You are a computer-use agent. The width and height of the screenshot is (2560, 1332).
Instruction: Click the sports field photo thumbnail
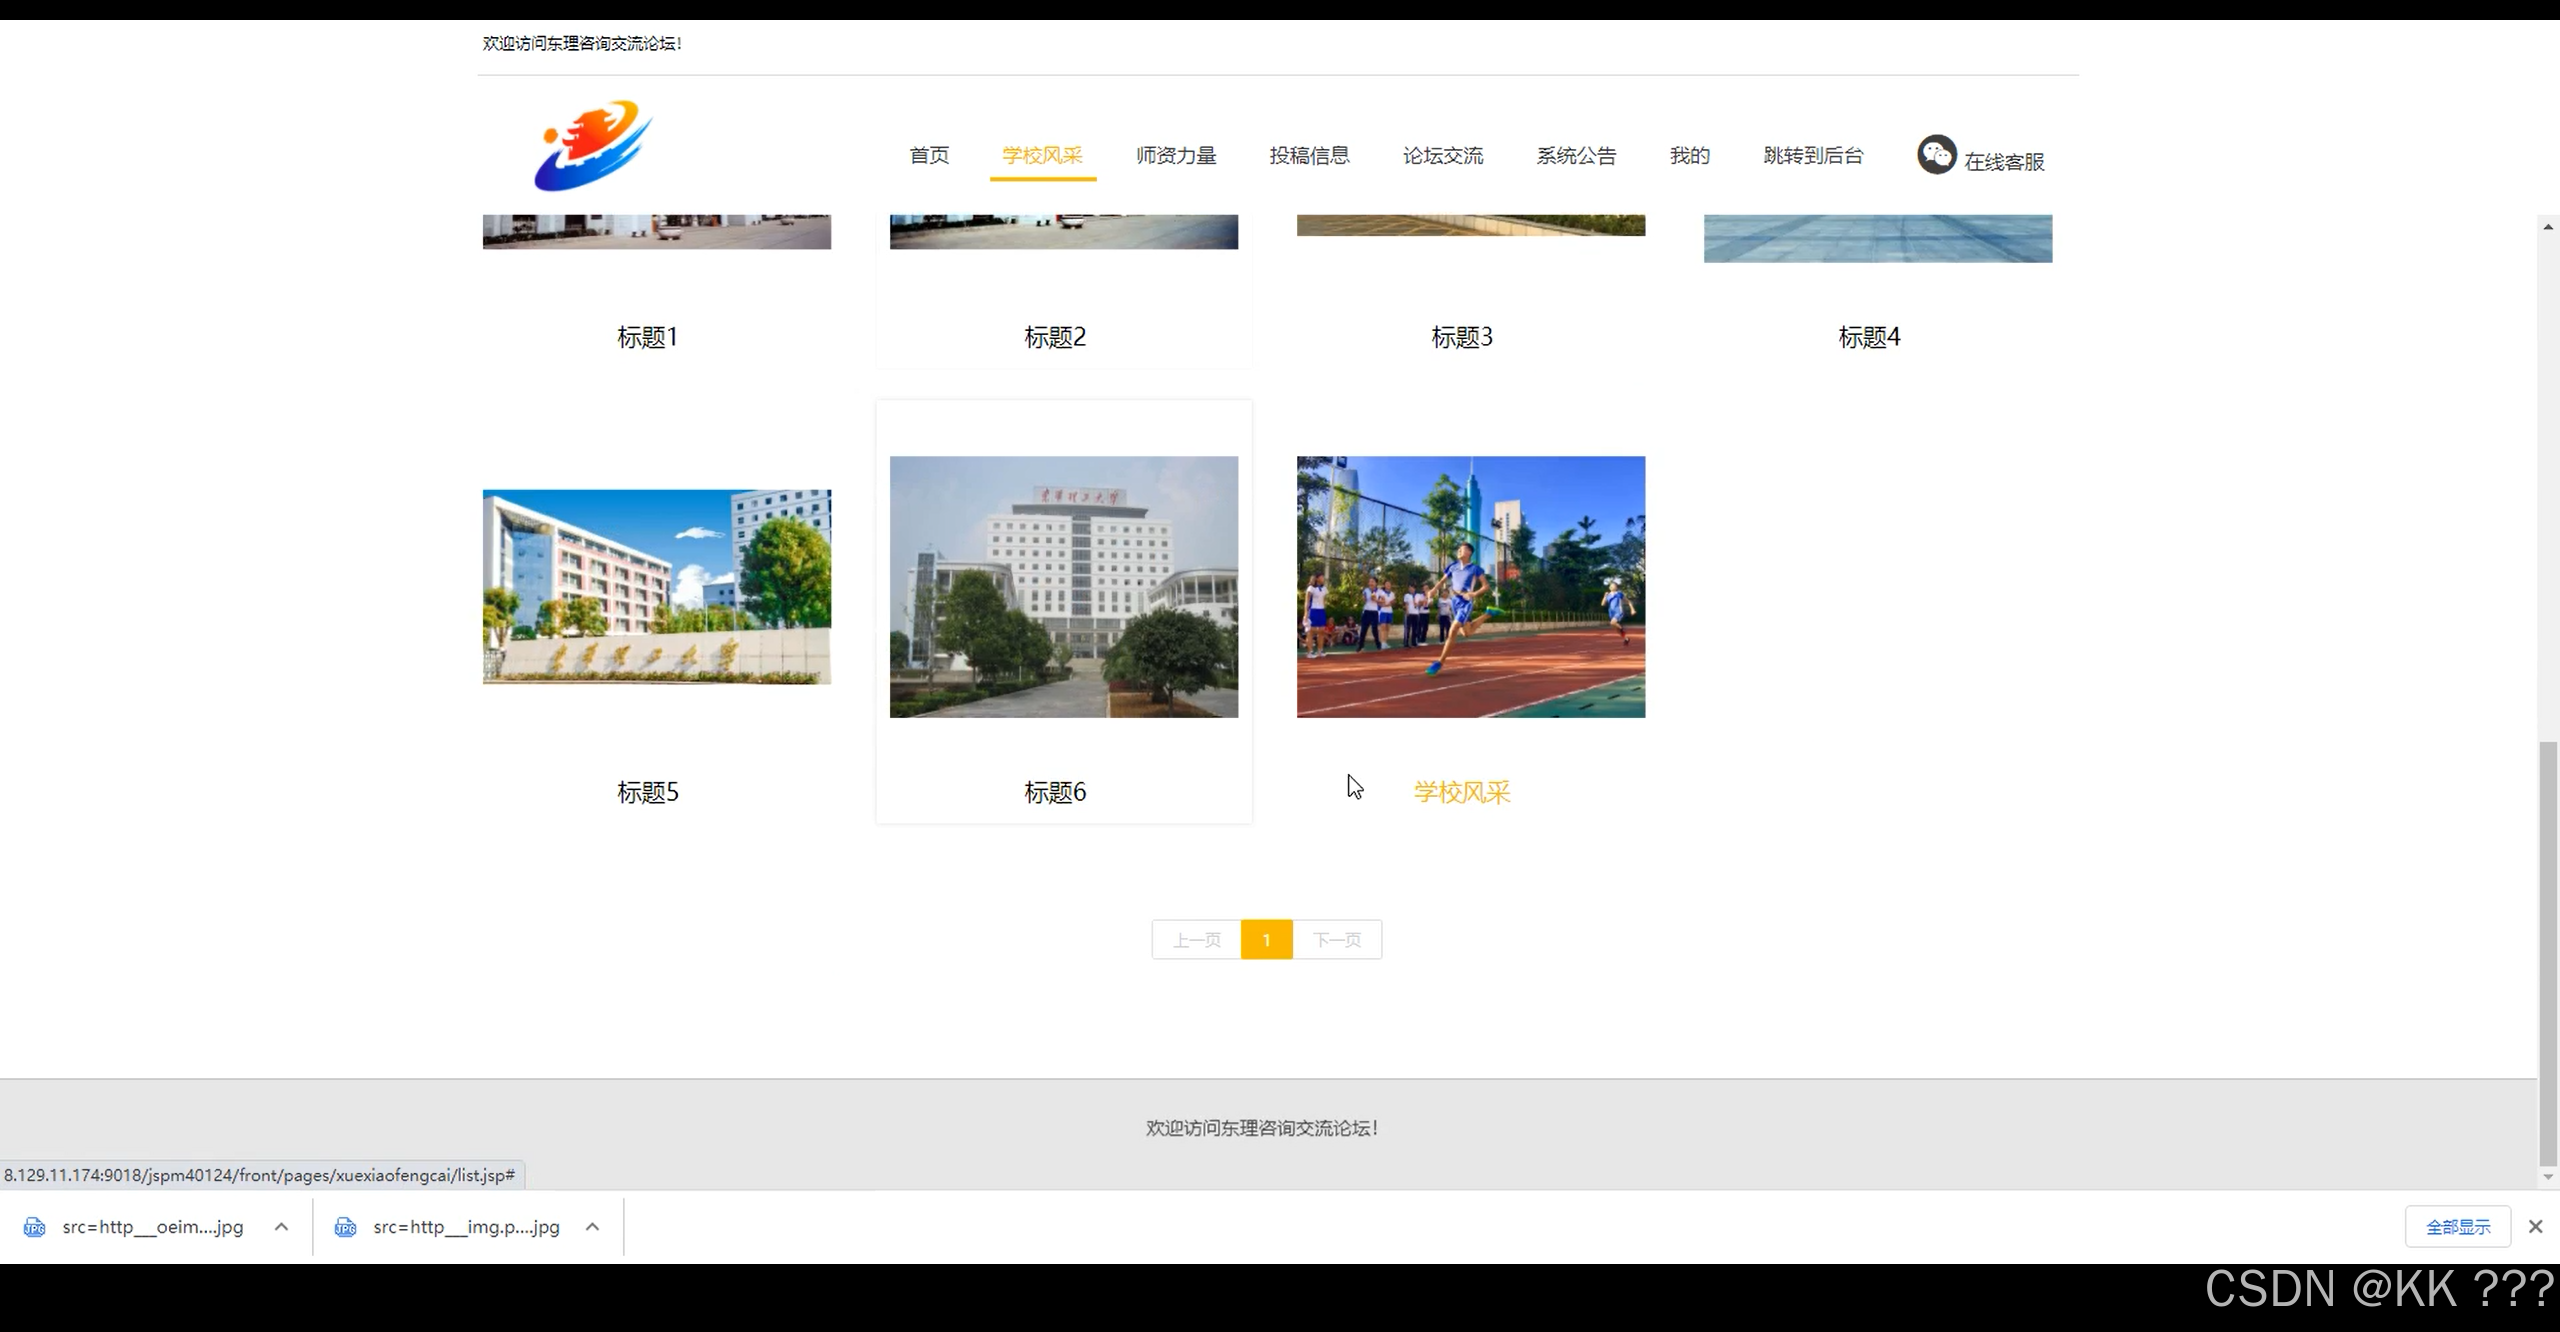[x=1470, y=586]
